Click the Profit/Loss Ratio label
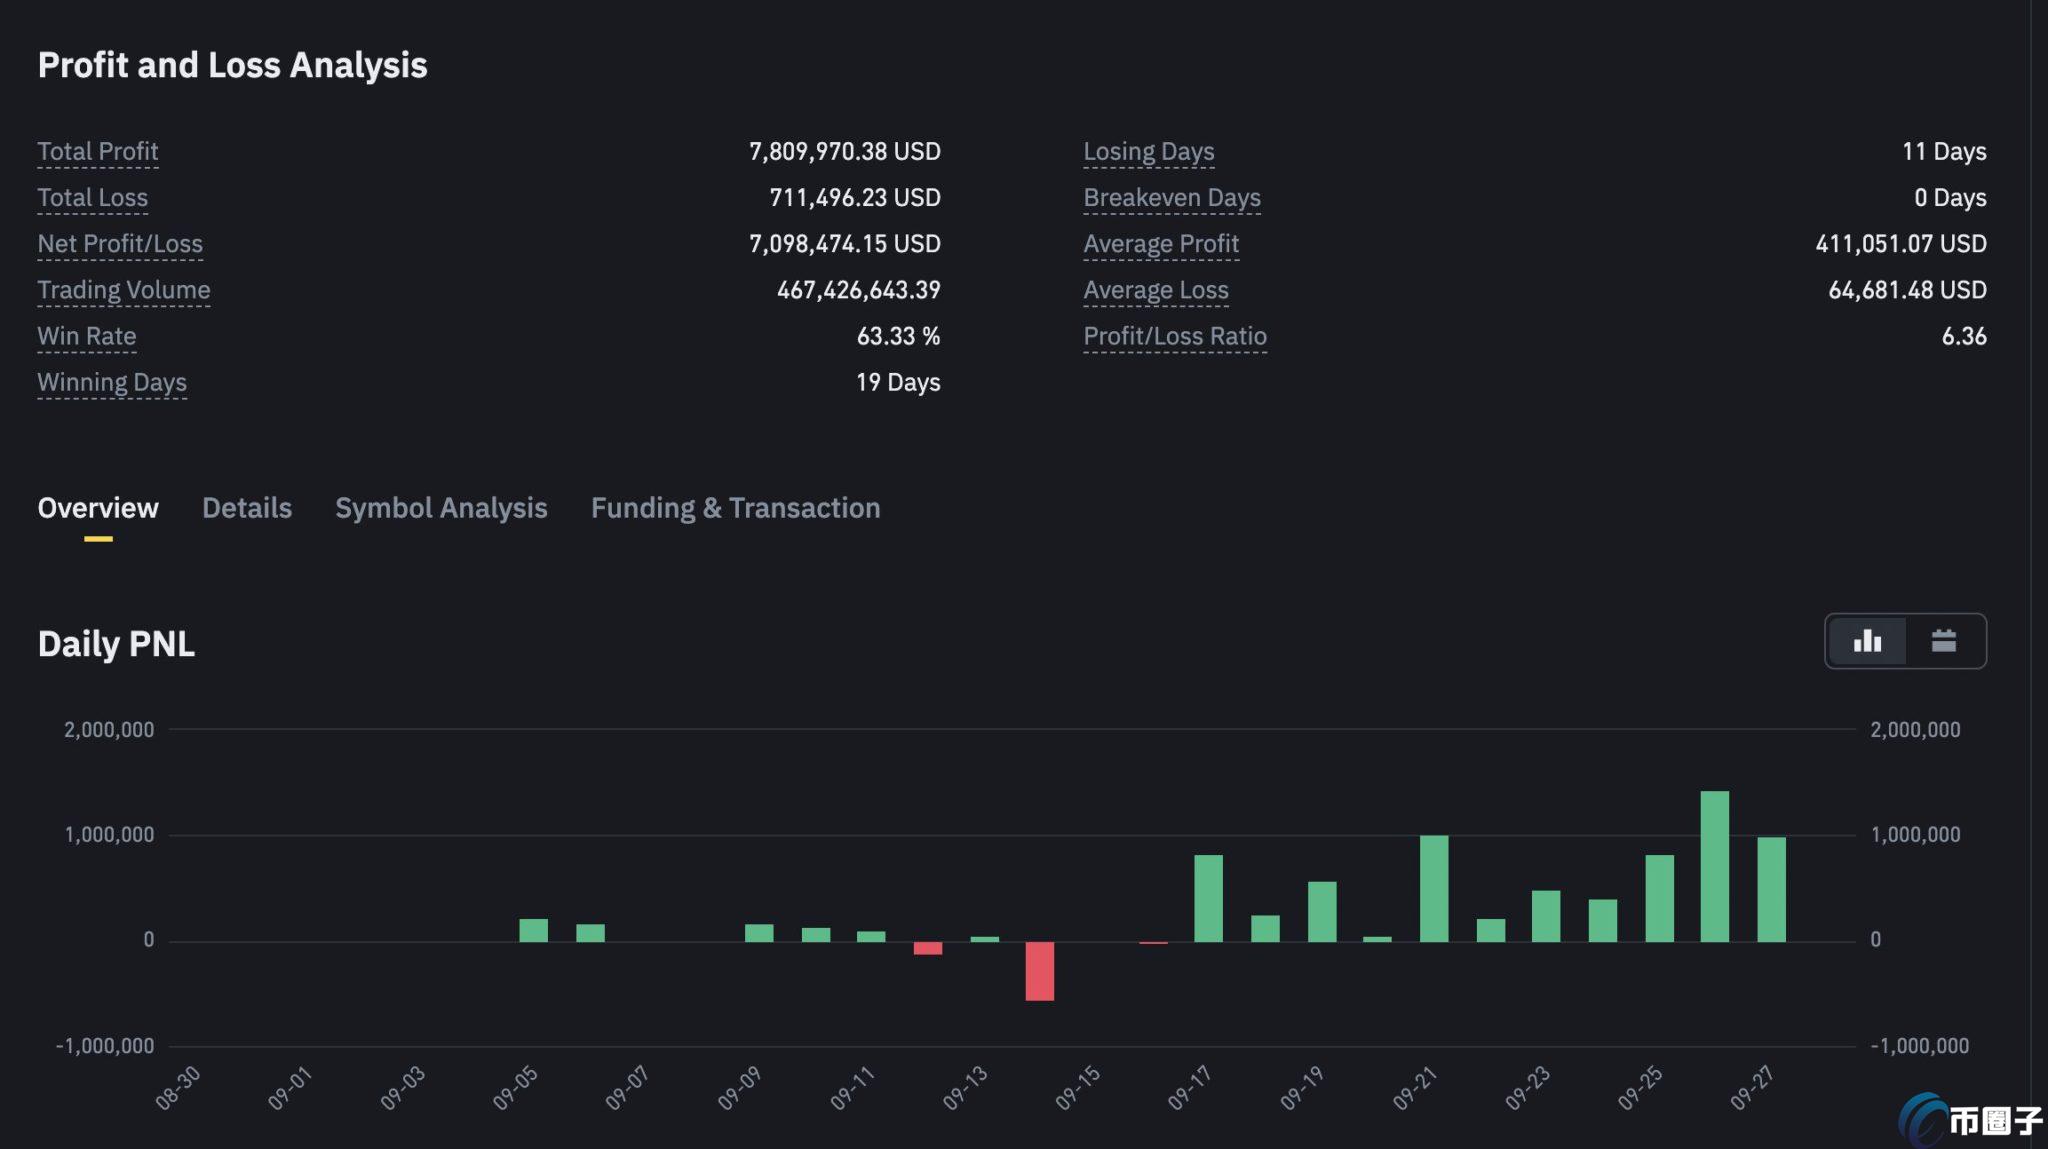 pos(1175,336)
